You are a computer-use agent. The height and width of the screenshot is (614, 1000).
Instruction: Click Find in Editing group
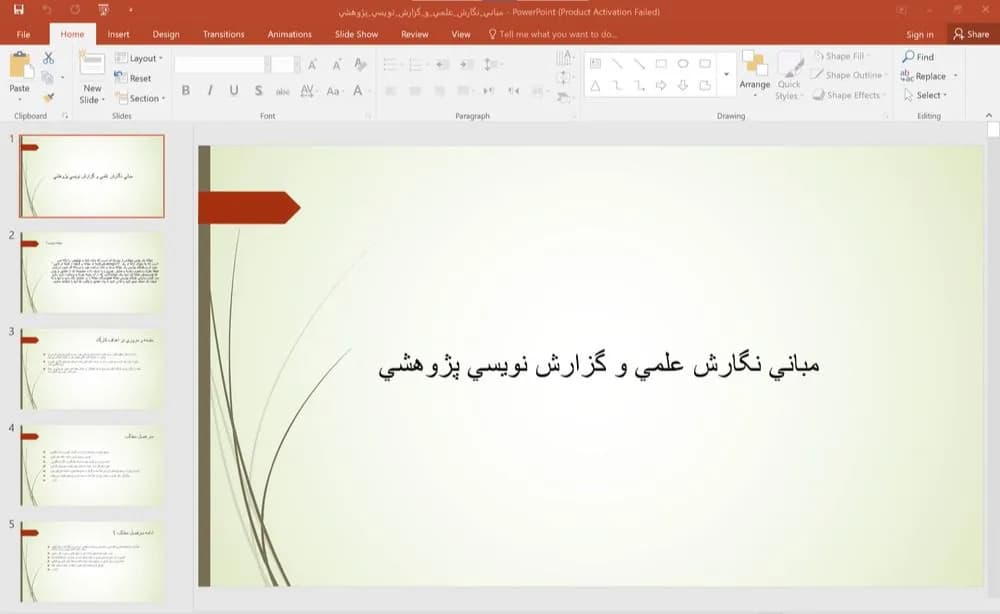pos(918,57)
